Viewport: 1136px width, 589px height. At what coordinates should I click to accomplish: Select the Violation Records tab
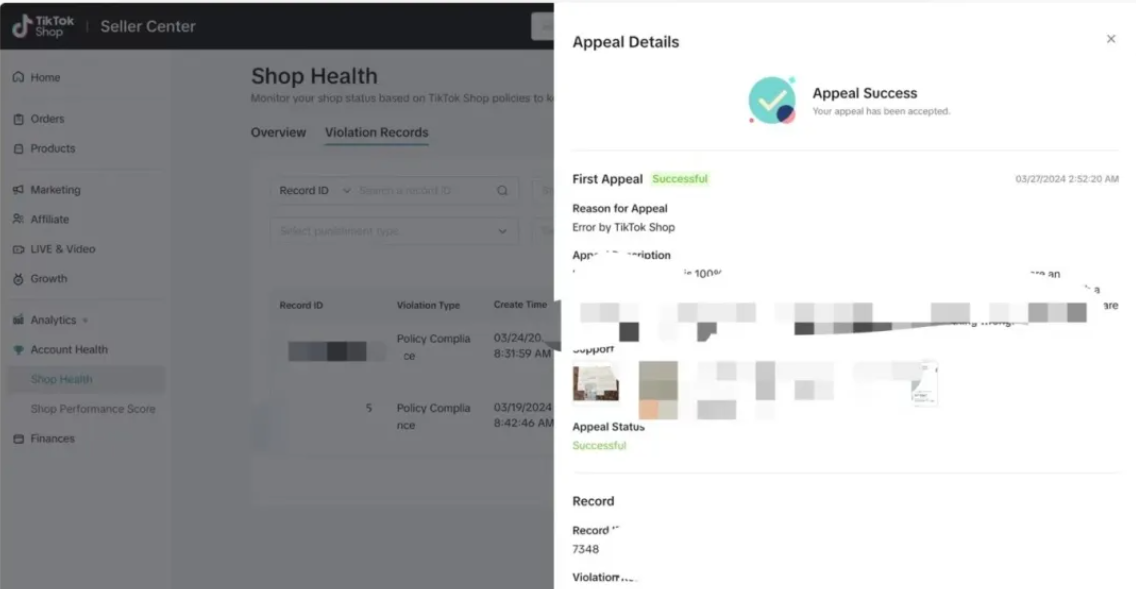click(376, 133)
